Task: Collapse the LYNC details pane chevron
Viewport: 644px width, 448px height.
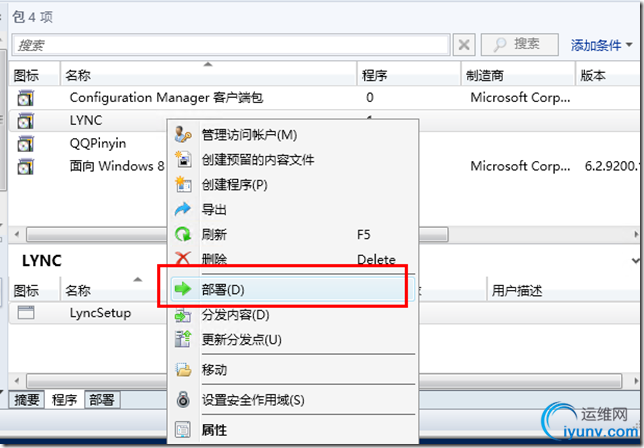Action: (x=636, y=260)
